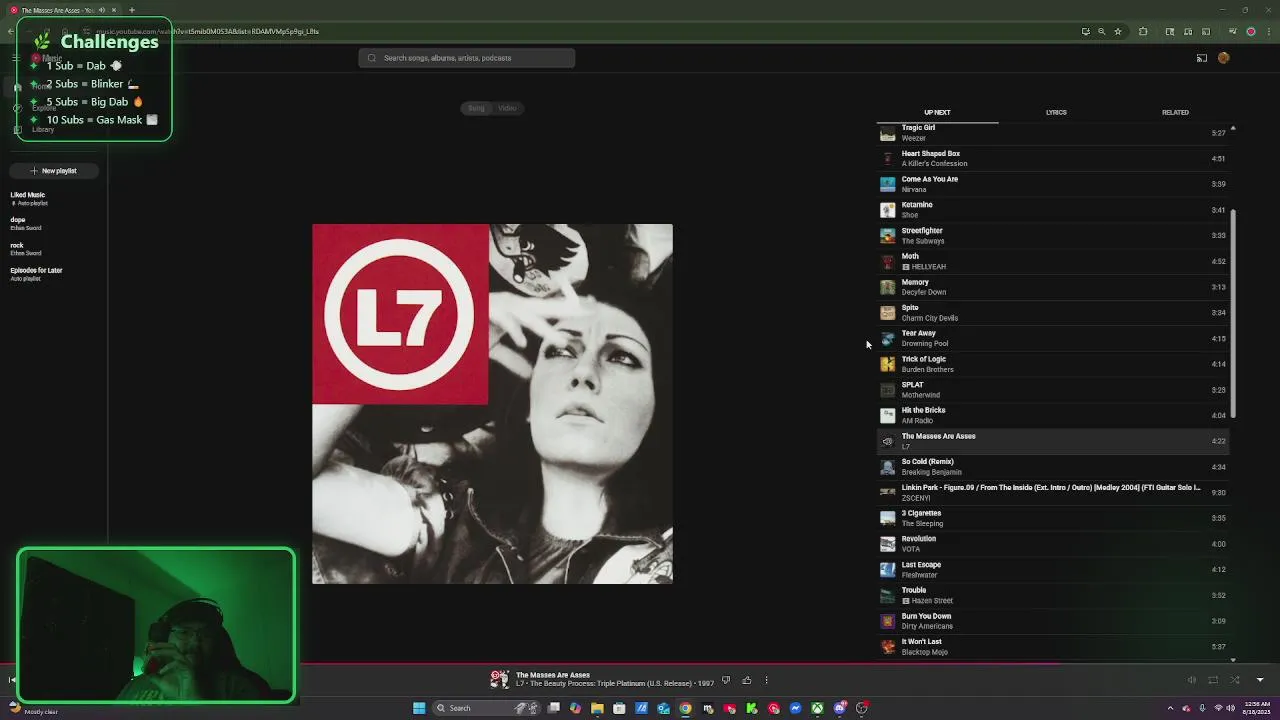This screenshot has width=1280, height=720.
Task: Click the L7 album artwork
Action: click(x=492, y=404)
